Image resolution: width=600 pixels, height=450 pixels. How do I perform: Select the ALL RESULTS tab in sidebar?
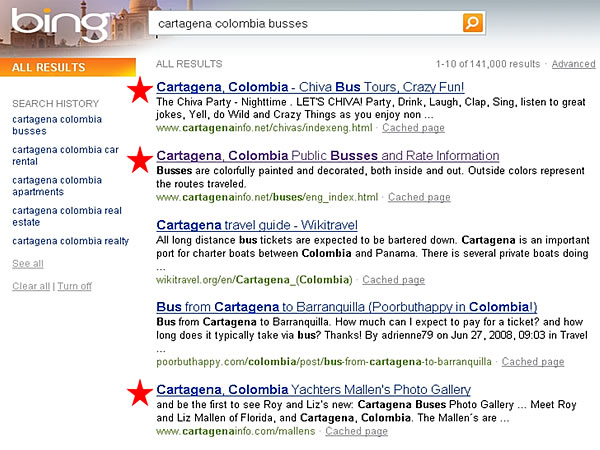49,68
